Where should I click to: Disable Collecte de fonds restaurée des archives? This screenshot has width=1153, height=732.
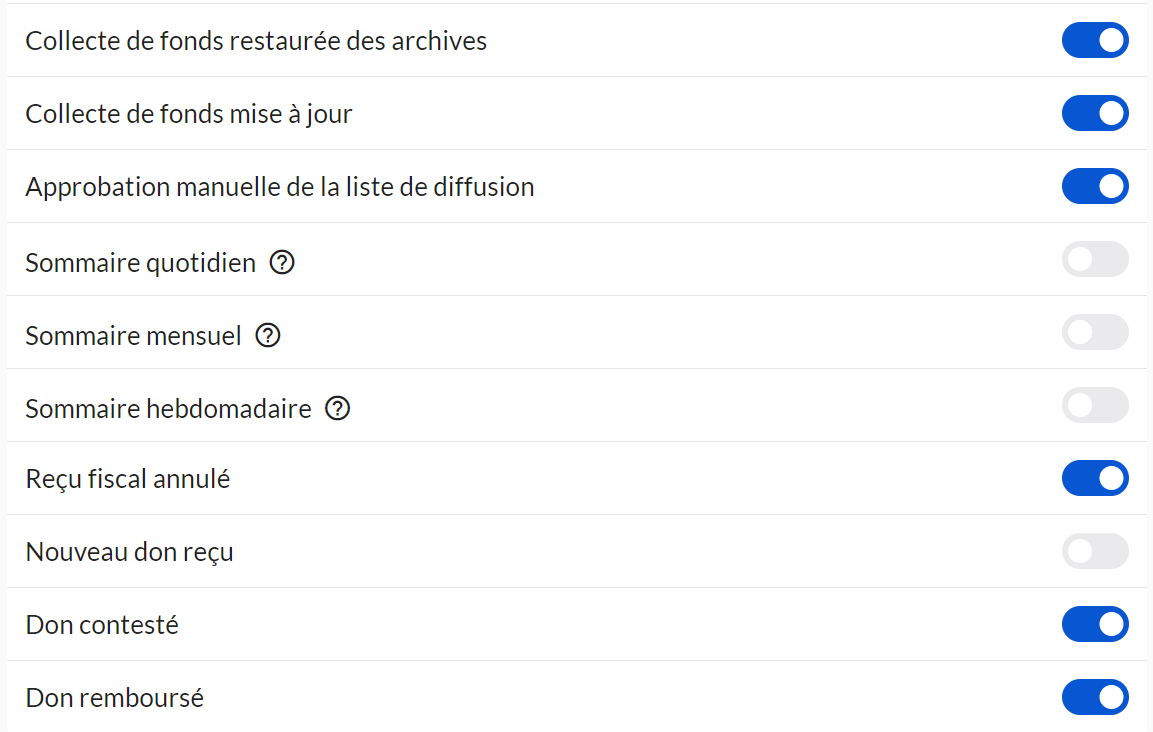pos(1095,41)
